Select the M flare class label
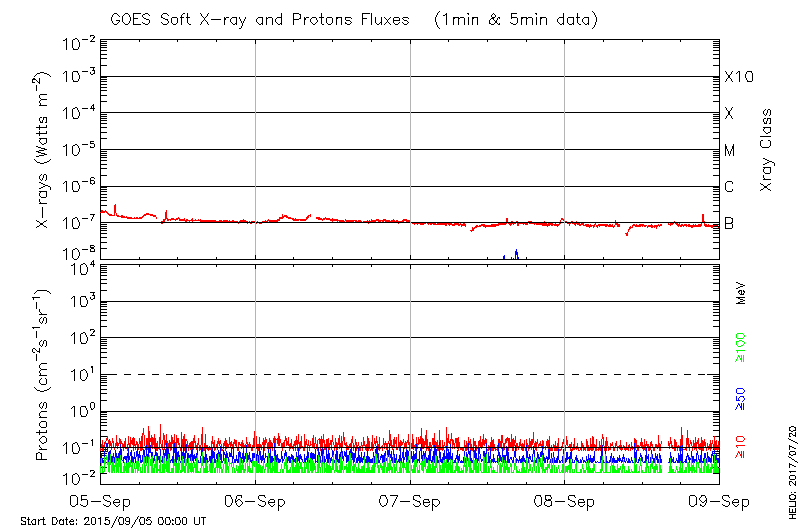The image size is (800, 530). click(x=730, y=150)
